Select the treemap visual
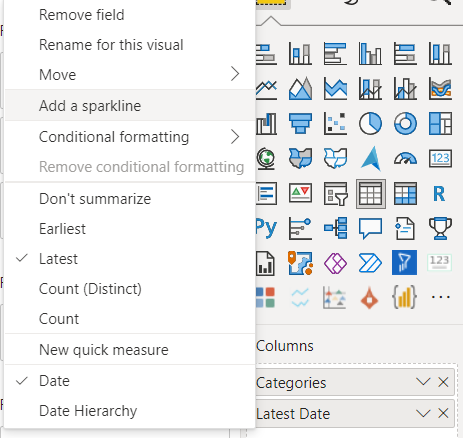 pos(440,123)
